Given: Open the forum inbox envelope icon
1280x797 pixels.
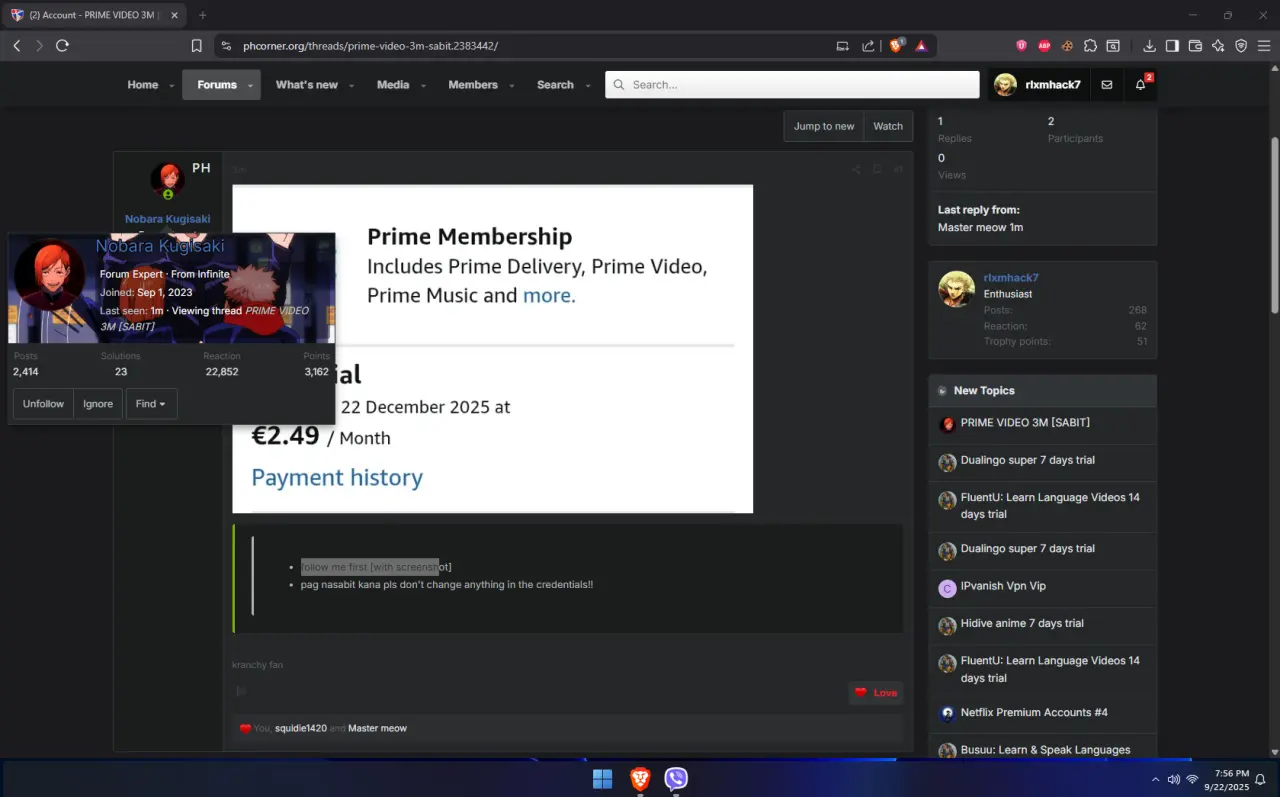Looking at the screenshot, I should [1106, 85].
